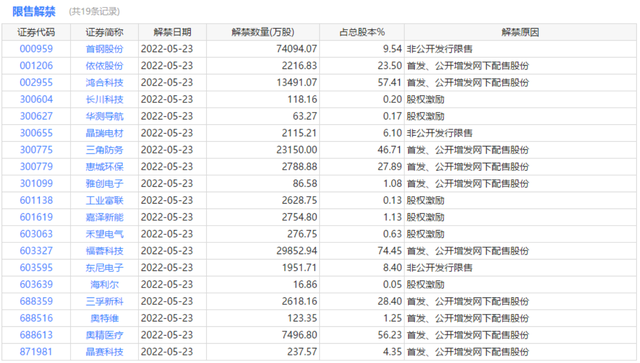The width and height of the screenshot is (640, 363).
Task: Open stock code 300627 link
Action: [36, 116]
